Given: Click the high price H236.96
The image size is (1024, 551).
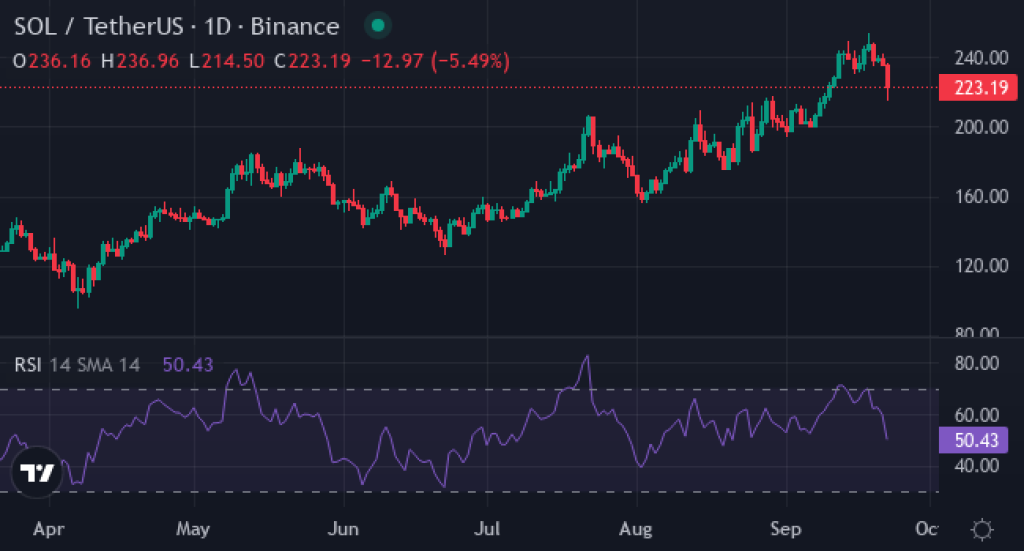Looking at the screenshot, I should [140, 61].
